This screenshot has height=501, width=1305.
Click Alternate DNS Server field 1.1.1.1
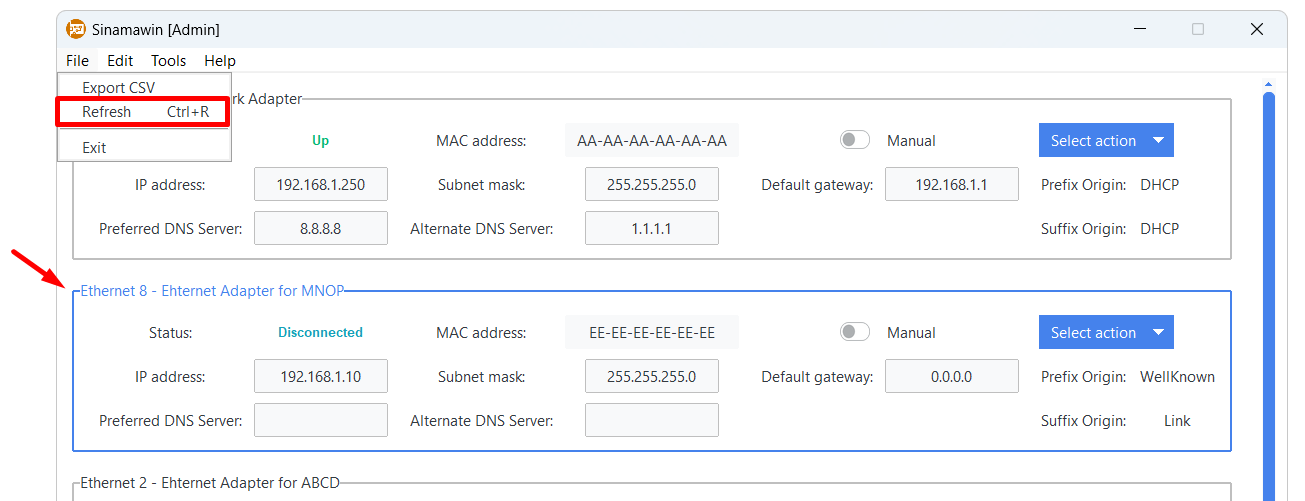coord(652,229)
